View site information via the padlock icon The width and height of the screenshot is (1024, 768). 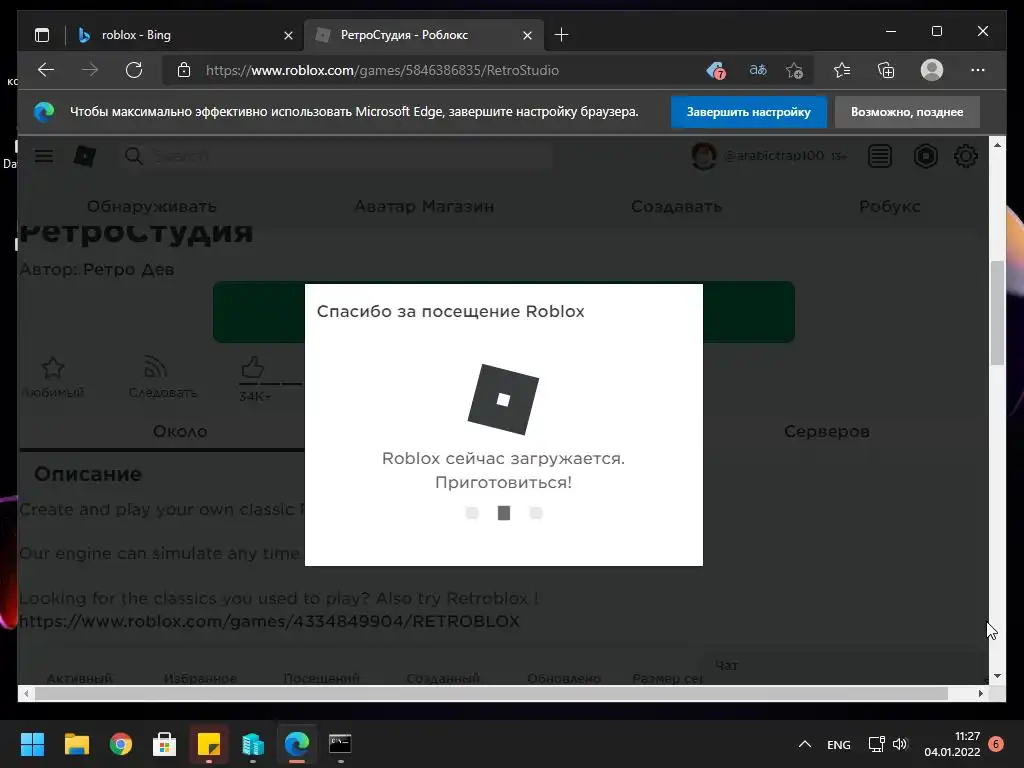[x=184, y=70]
